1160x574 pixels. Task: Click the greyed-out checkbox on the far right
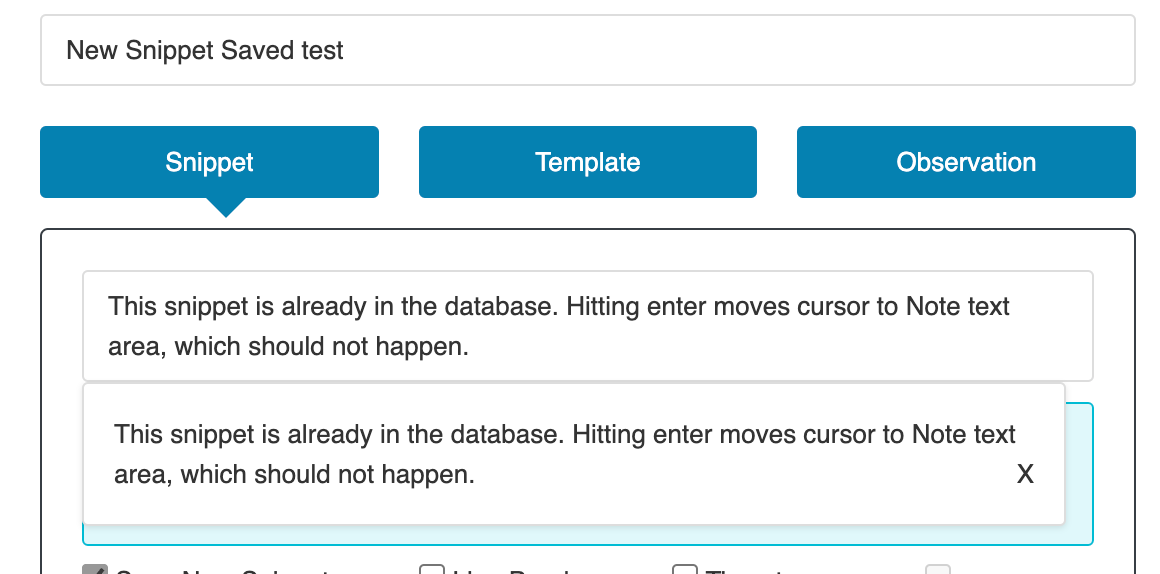tap(938, 570)
